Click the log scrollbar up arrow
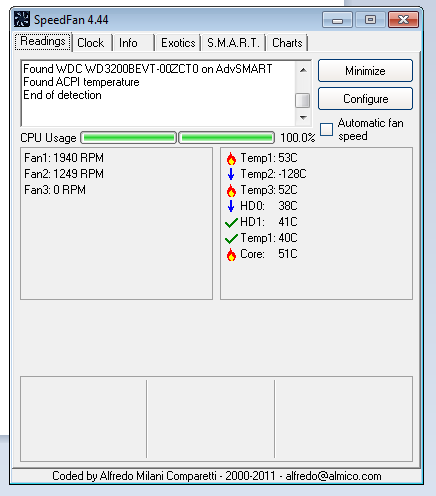 (303, 70)
